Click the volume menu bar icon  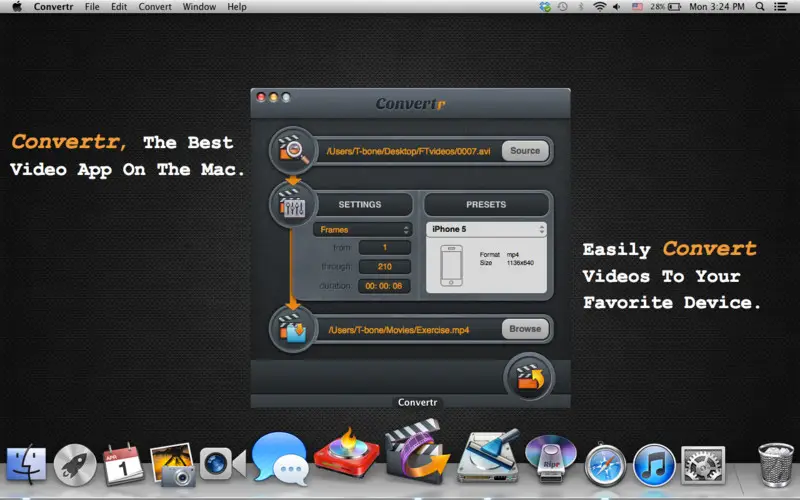click(x=617, y=7)
